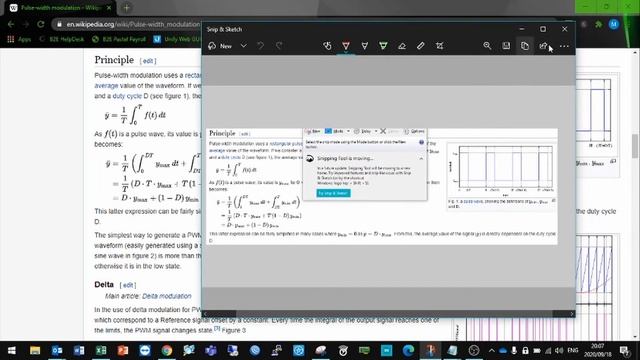This screenshot has height=360, width=640.
Task: Select the Image Crop tool
Action: [440, 46]
